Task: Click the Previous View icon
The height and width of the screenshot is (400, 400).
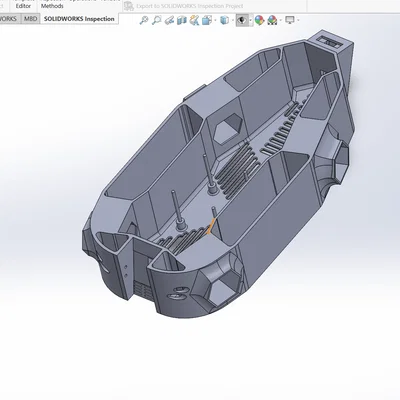Action: [169, 20]
